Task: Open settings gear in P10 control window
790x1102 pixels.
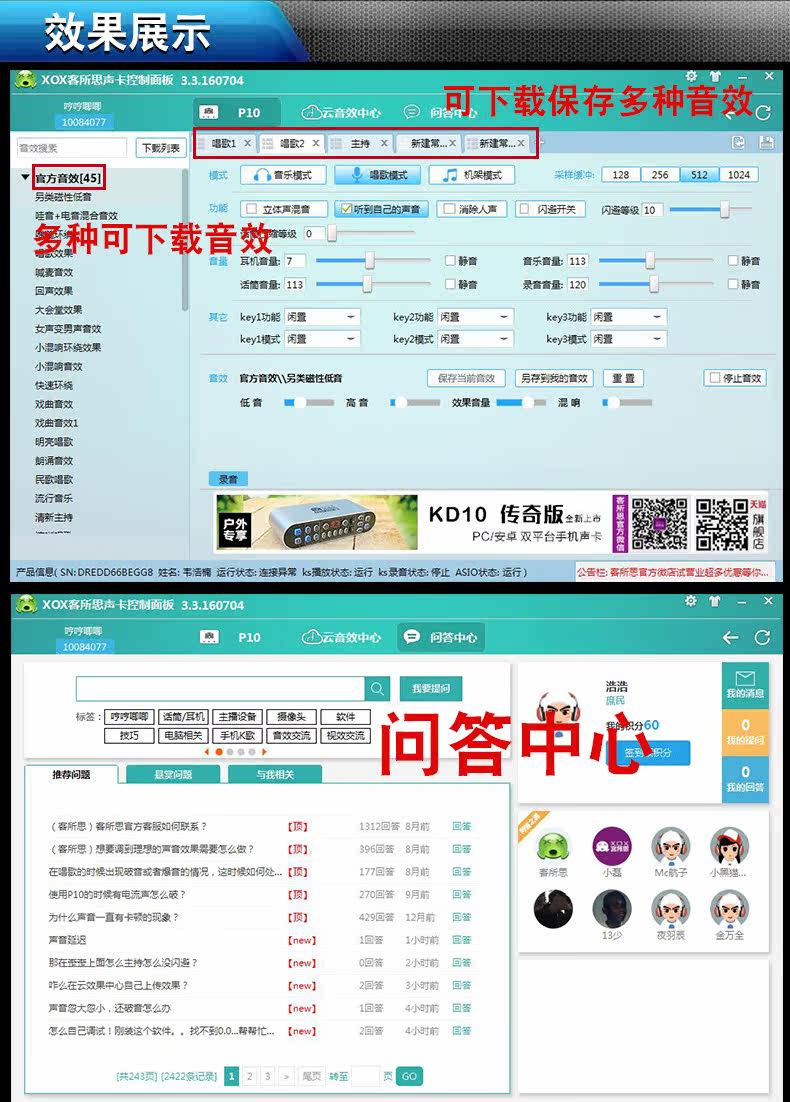Action: coord(692,76)
